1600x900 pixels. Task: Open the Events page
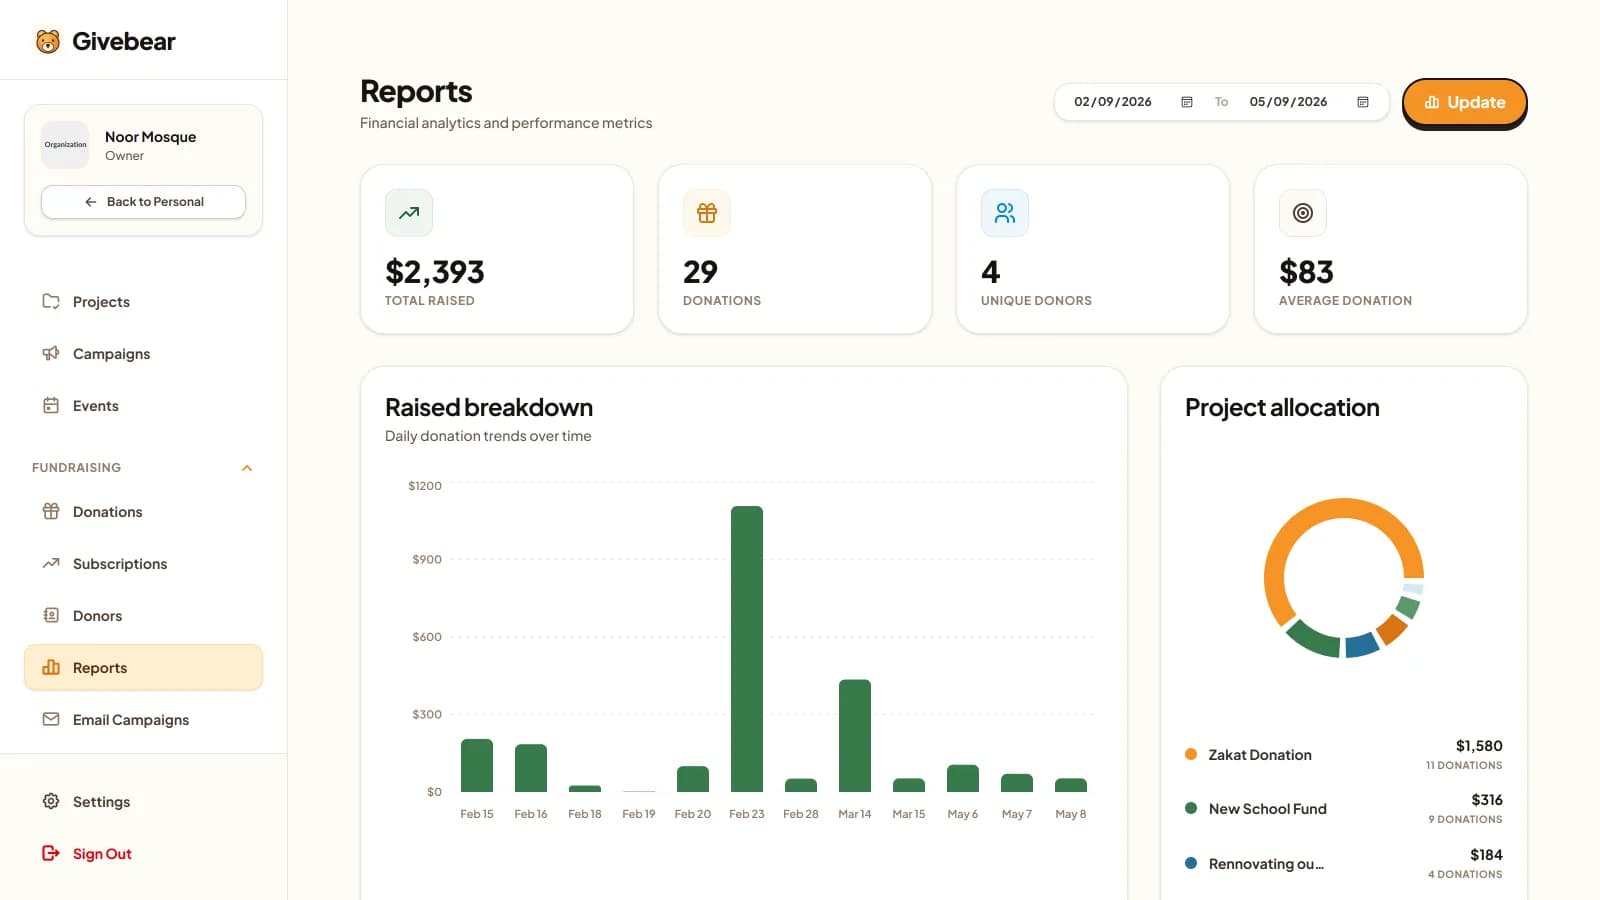[x=143, y=405]
